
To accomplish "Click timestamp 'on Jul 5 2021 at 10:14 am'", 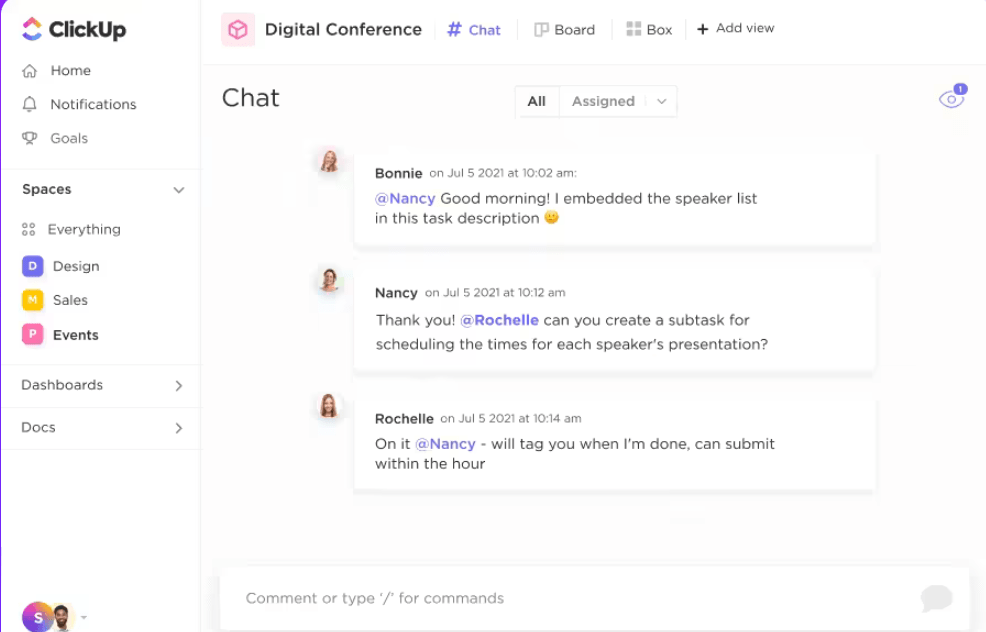I will (511, 418).
